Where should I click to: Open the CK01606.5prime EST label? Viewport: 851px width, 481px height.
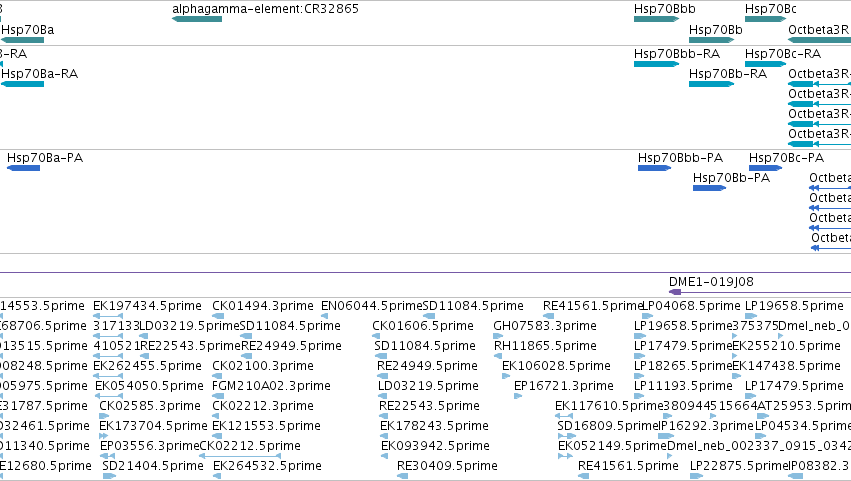tap(423, 326)
